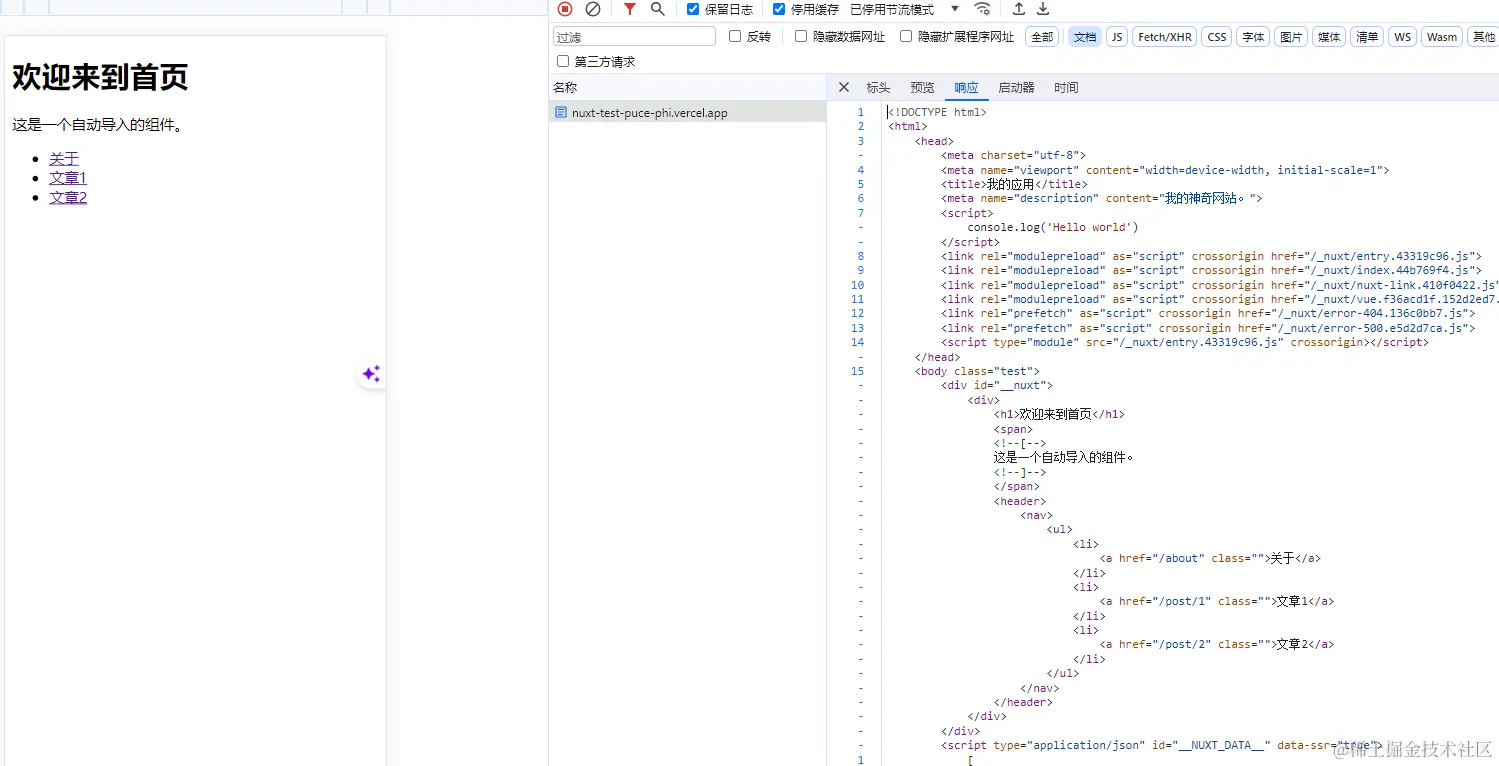Click the __NUXT_DATA__ script code line
Viewport: 1499px width, 766px height.
click(1162, 745)
